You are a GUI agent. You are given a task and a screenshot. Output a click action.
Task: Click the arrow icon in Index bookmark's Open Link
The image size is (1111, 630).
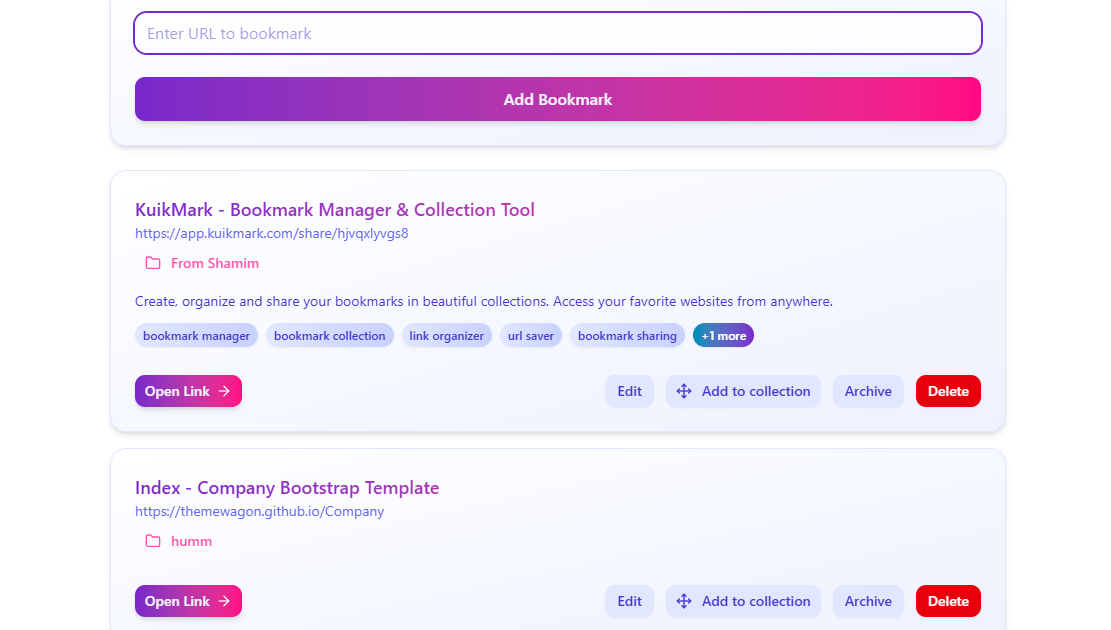[224, 601]
